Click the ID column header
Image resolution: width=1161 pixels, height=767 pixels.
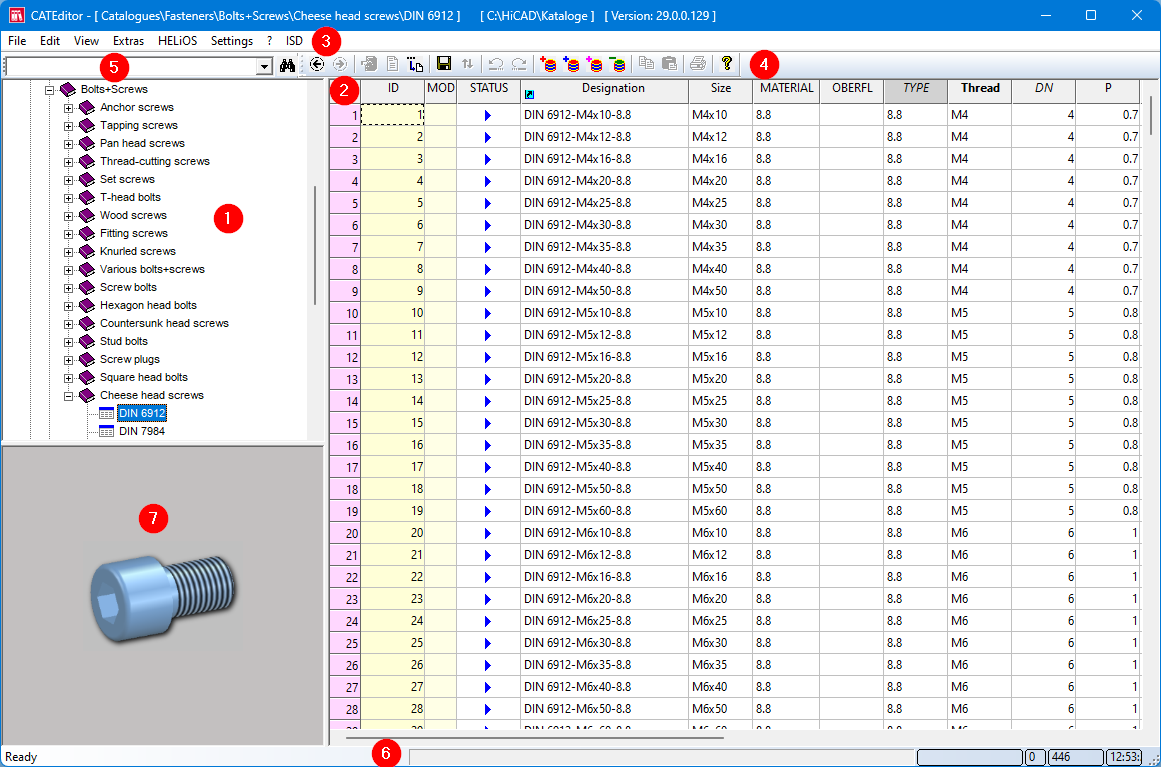click(x=393, y=91)
